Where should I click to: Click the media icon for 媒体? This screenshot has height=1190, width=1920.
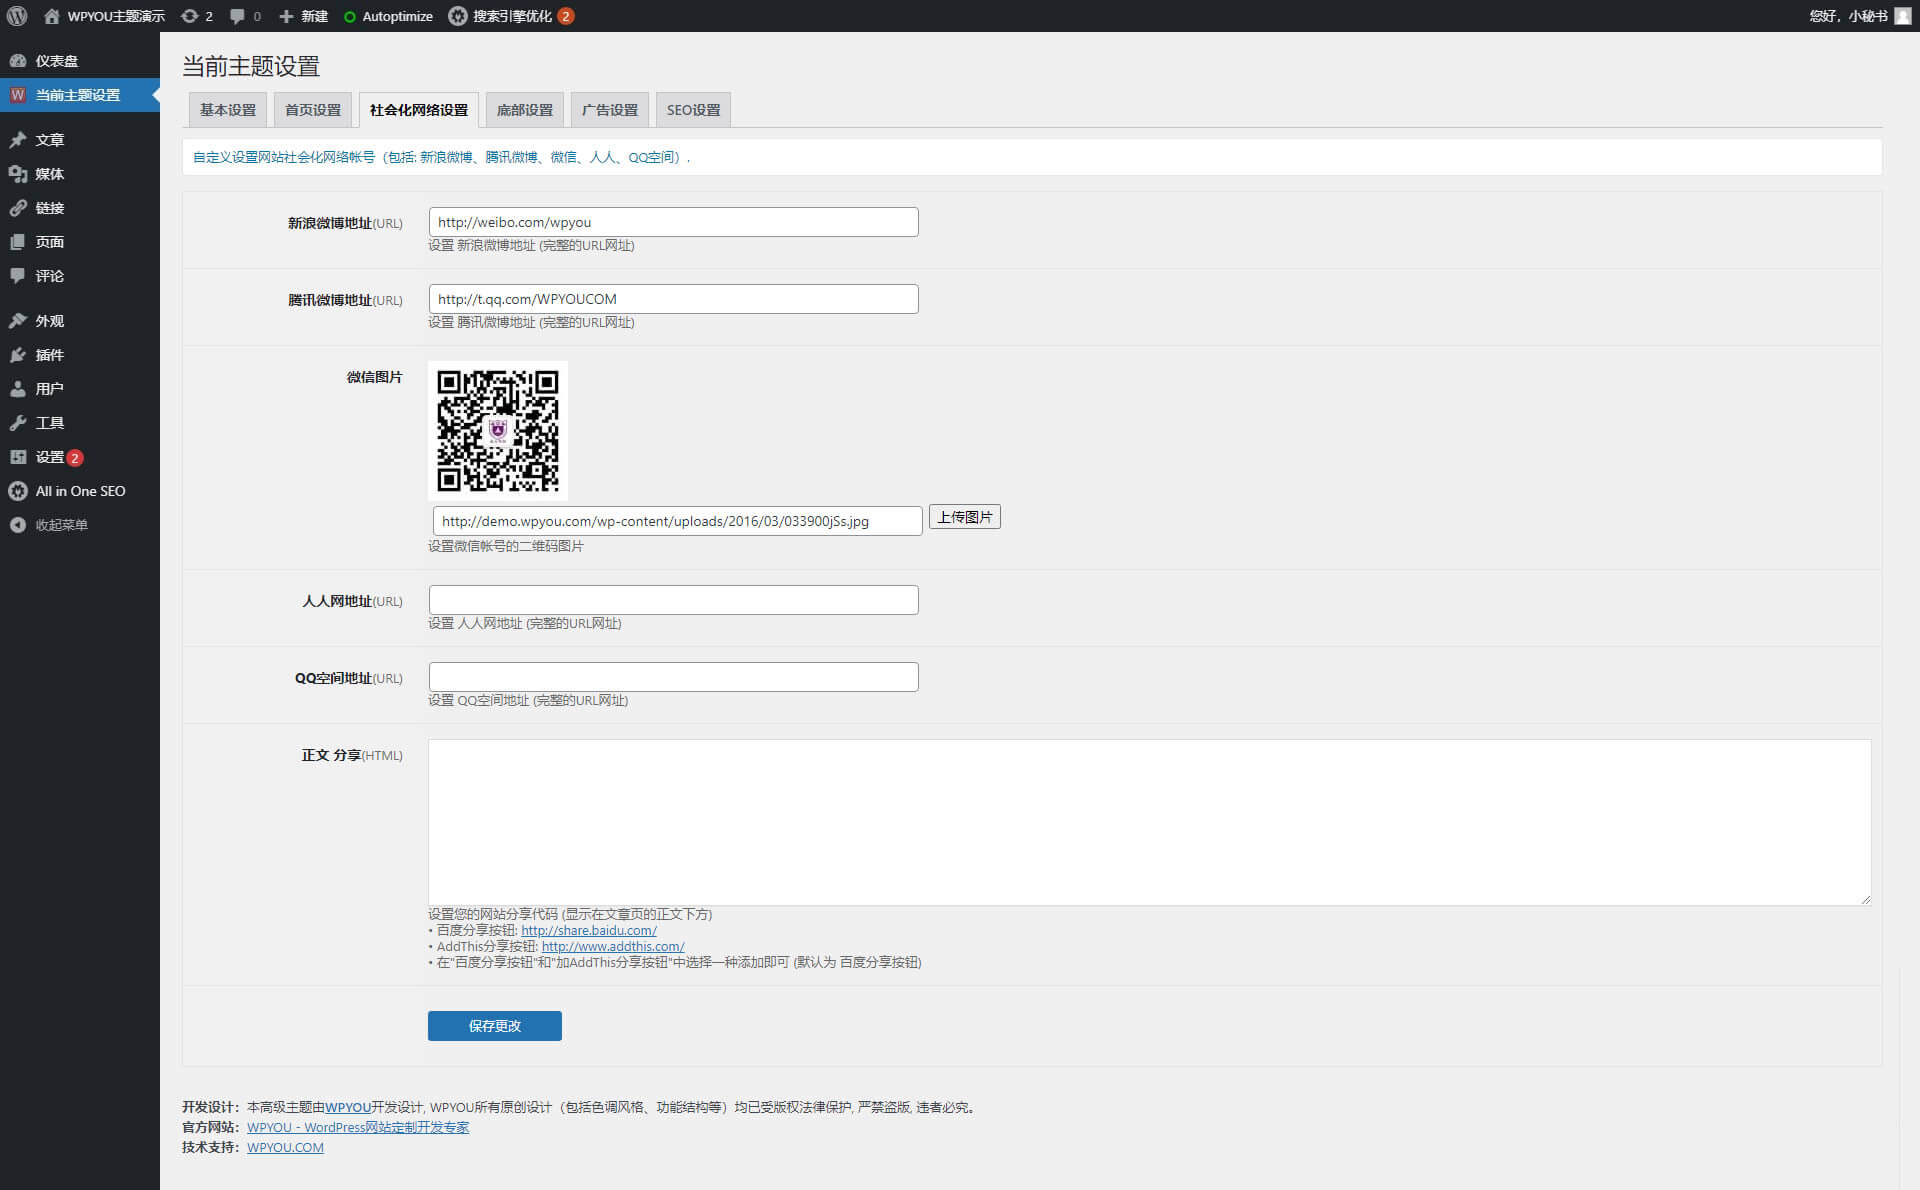click(18, 174)
